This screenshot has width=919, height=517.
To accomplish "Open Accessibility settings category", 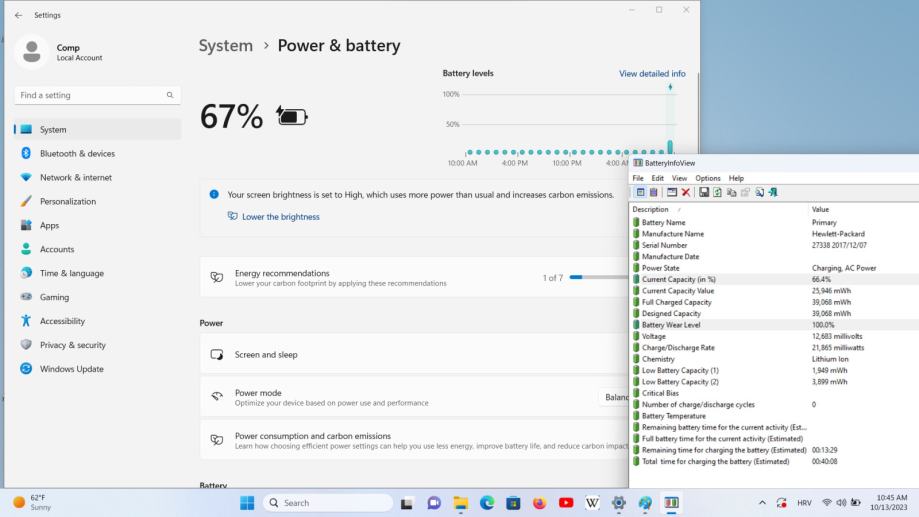I will 97,321.
